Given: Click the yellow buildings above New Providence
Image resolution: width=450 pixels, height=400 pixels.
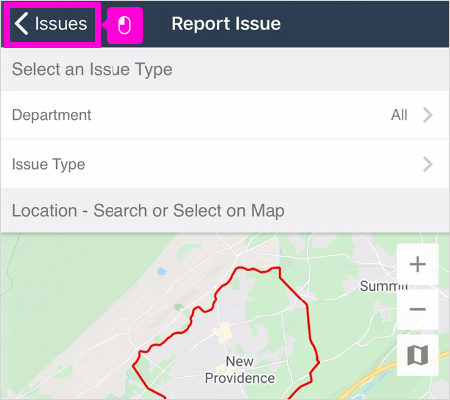Looking at the screenshot, I should point(222,331).
